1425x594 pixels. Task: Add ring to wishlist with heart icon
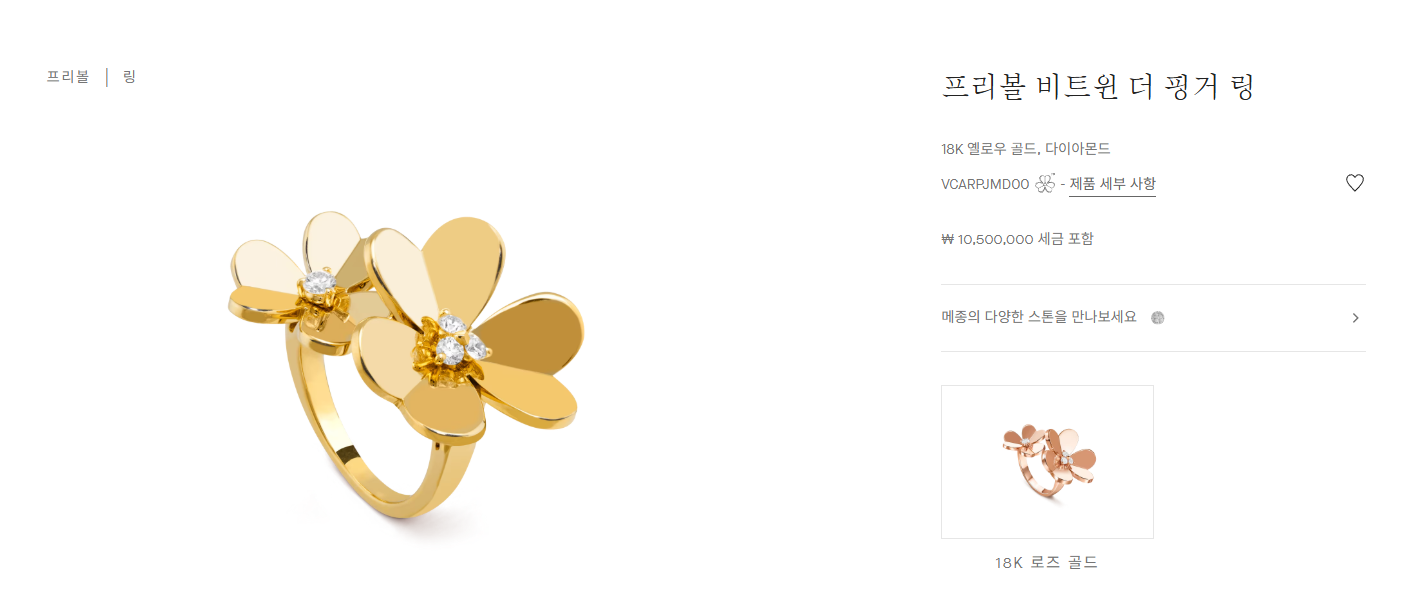point(1354,183)
